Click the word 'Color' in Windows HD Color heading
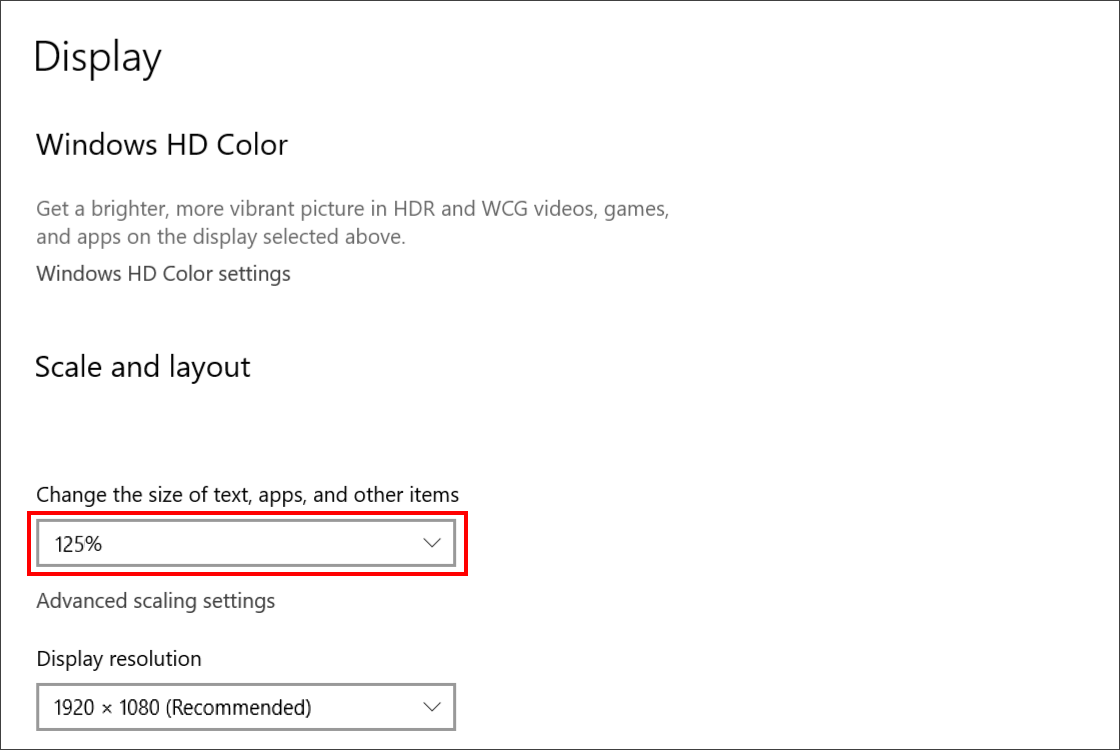The image size is (1120, 750). pyautogui.click(x=252, y=145)
